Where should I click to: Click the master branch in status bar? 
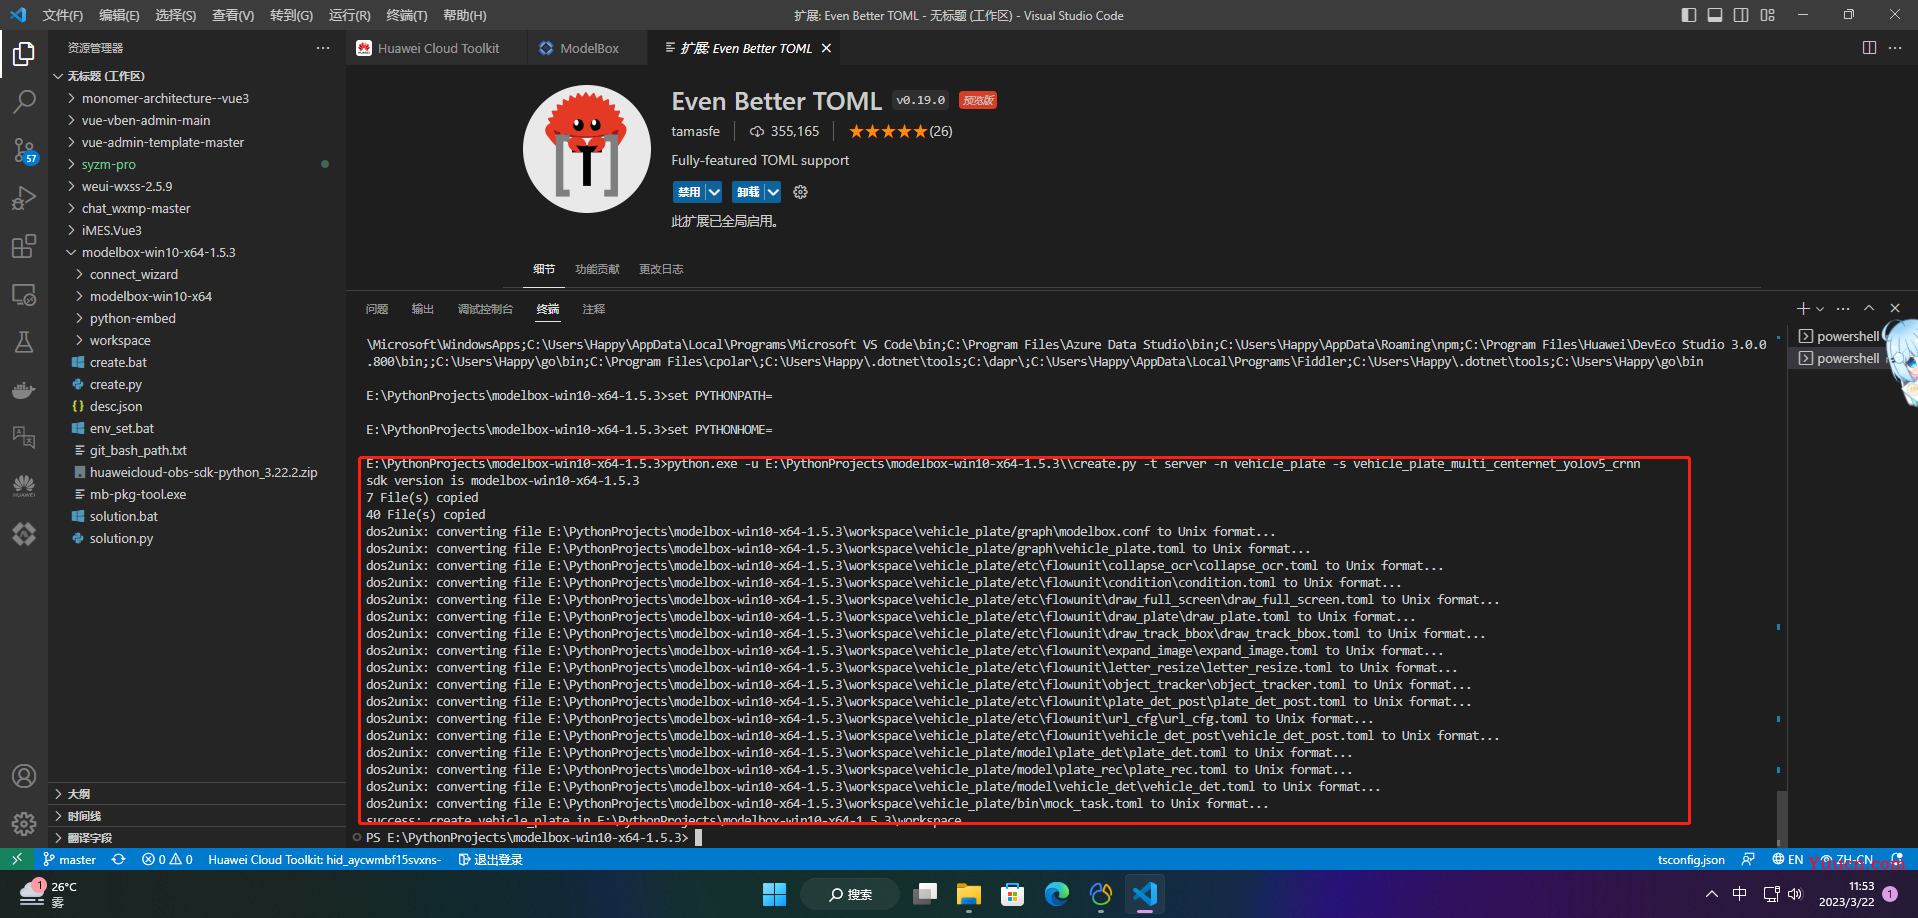click(x=69, y=859)
